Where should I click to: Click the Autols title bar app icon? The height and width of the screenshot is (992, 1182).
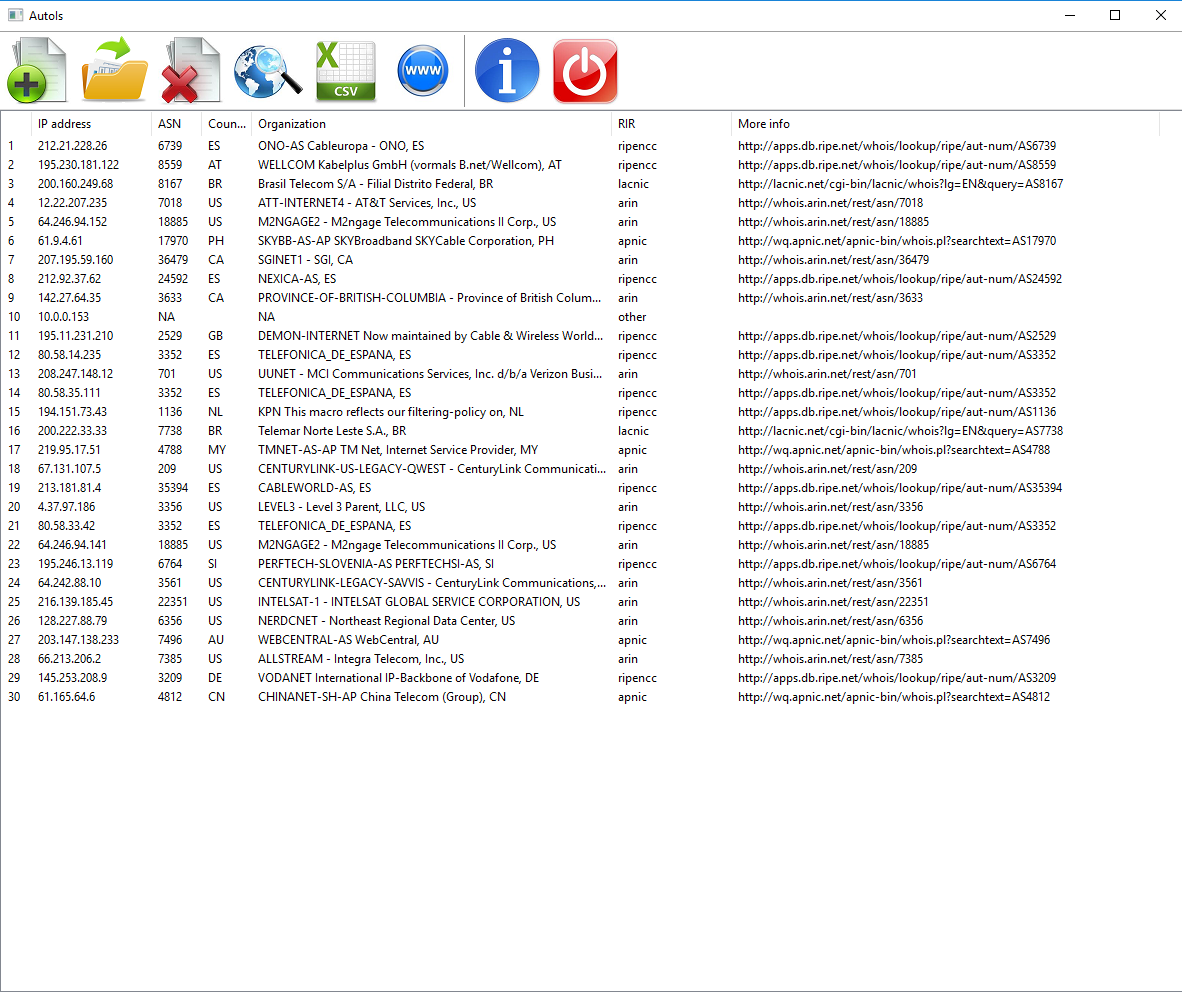click(x=15, y=15)
